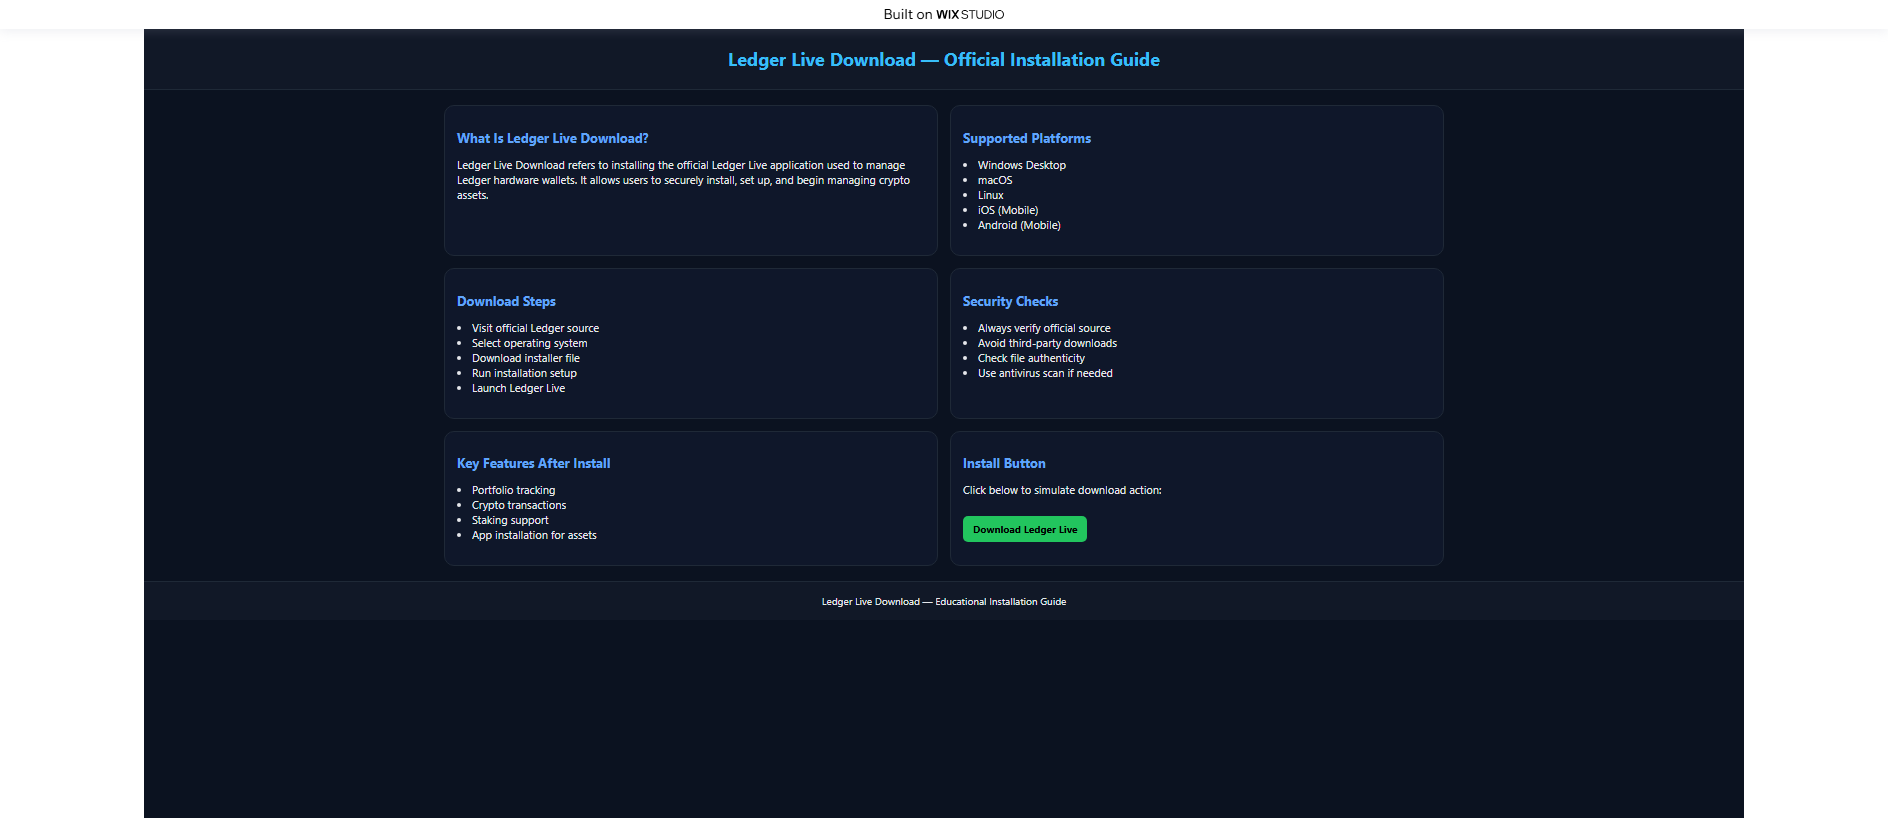Screen dimensions: 1888x818
Task: Click 'Avoid third-party downloads' item
Action: [x=1047, y=343]
